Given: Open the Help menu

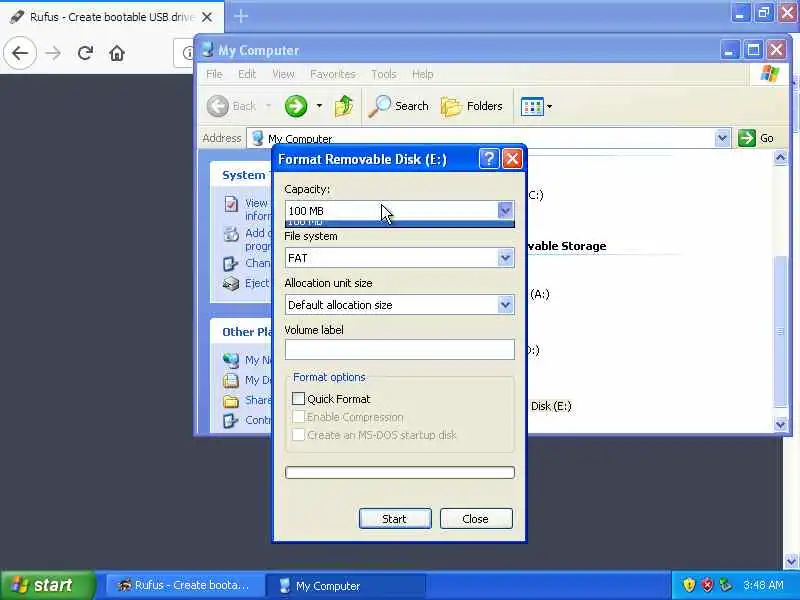Looking at the screenshot, I should 422,74.
